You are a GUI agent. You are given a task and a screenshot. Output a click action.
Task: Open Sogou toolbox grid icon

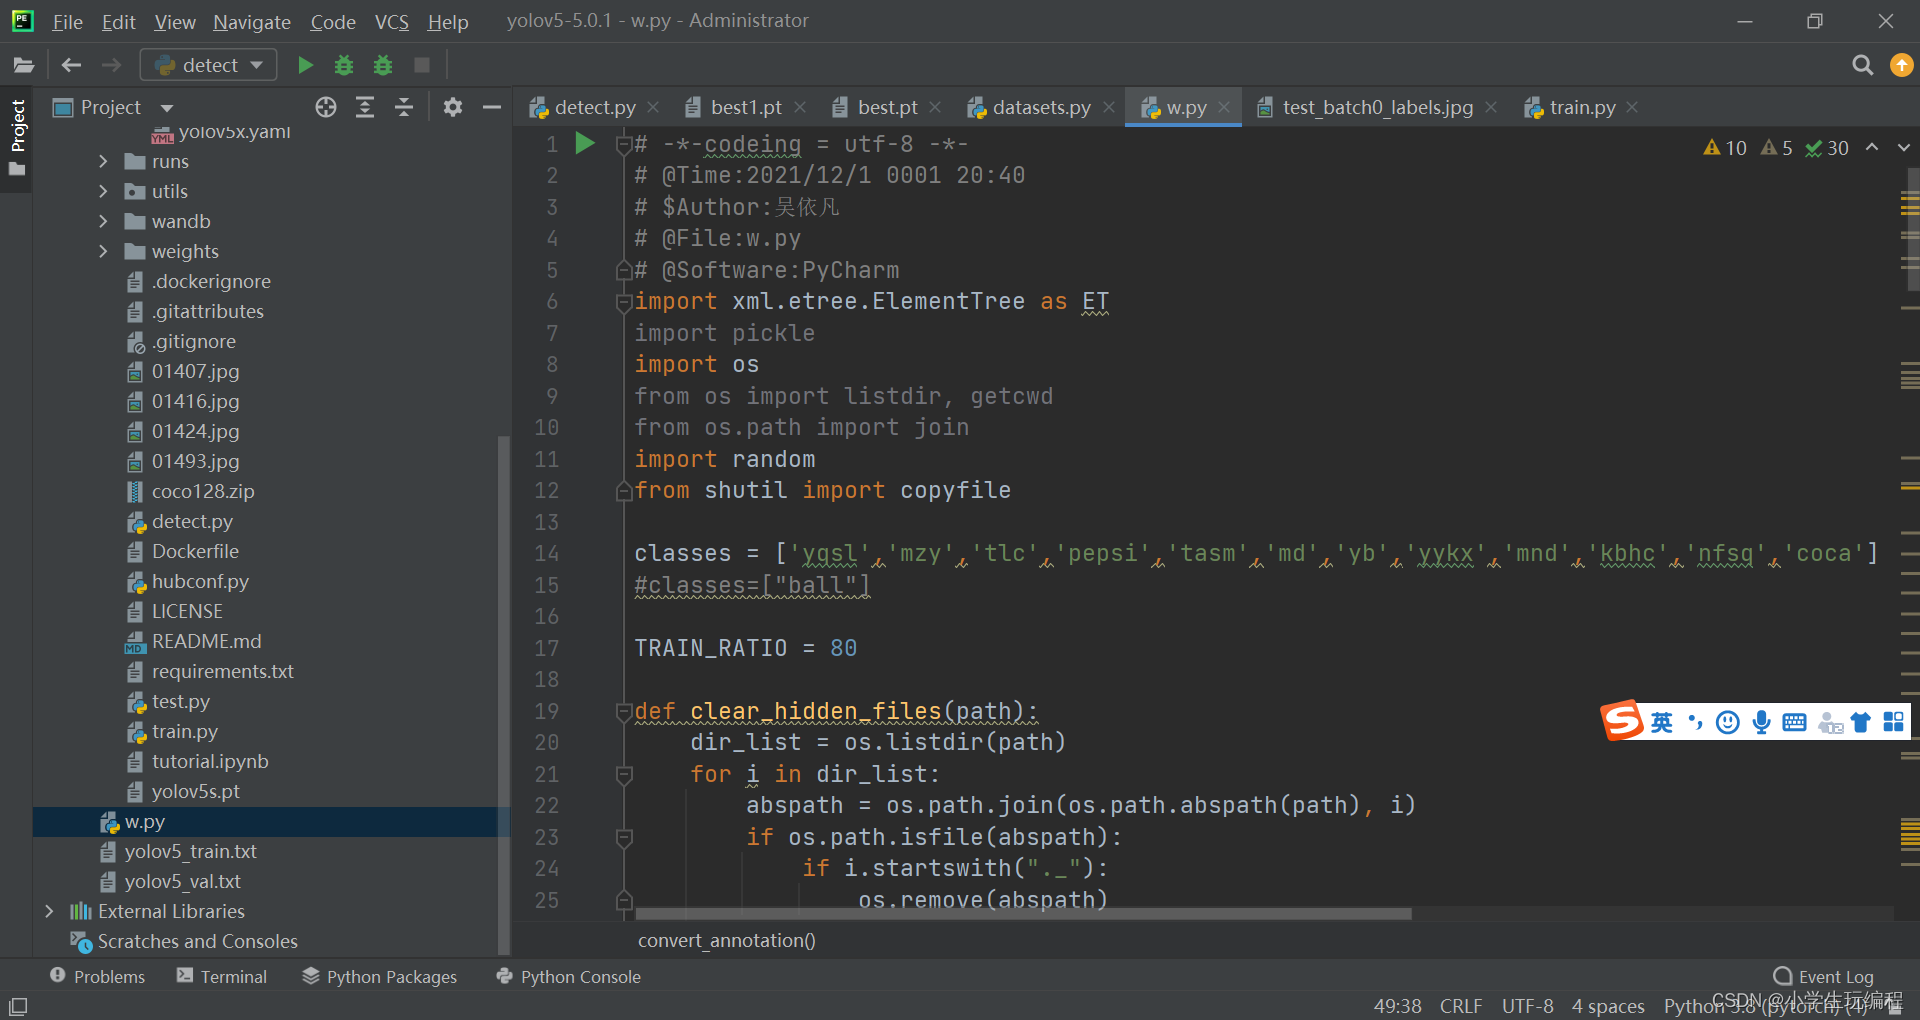[x=1893, y=722]
